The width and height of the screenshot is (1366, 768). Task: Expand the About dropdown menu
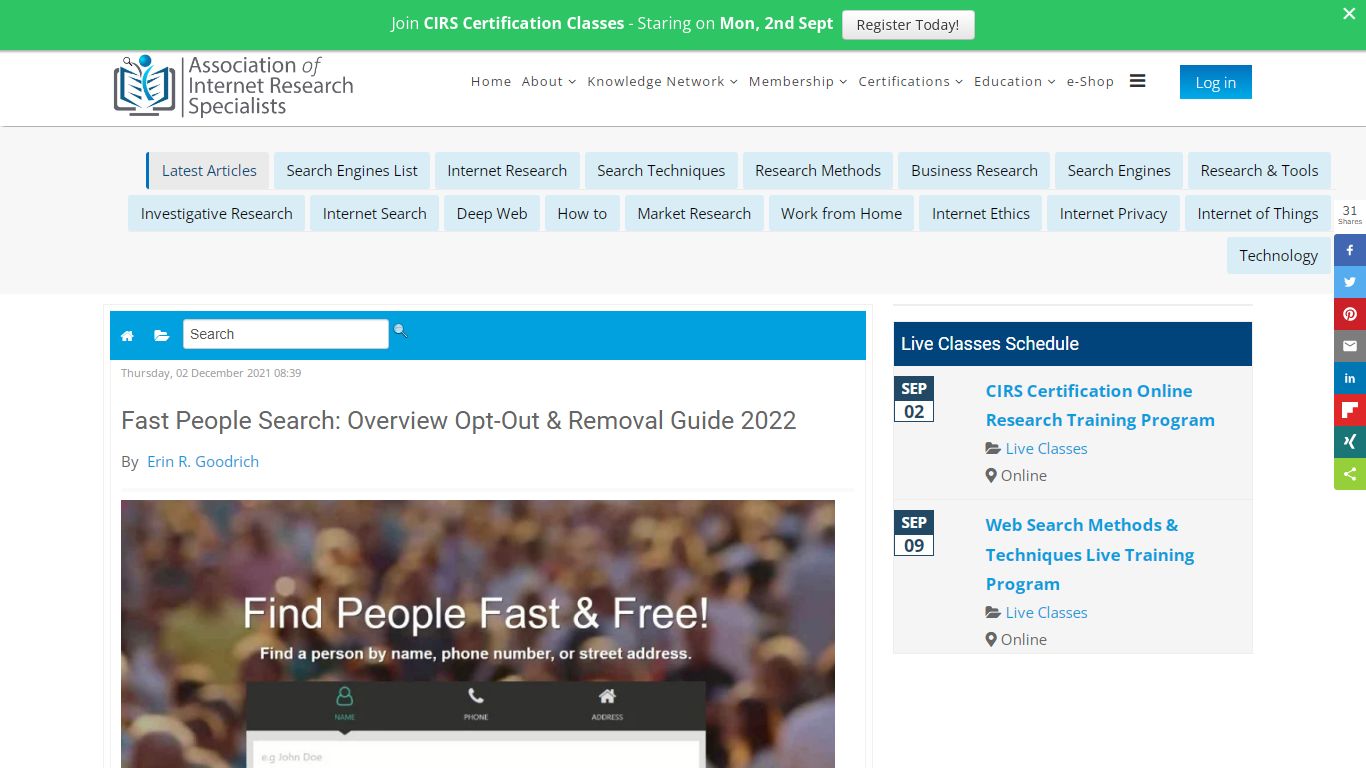coord(549,82)
